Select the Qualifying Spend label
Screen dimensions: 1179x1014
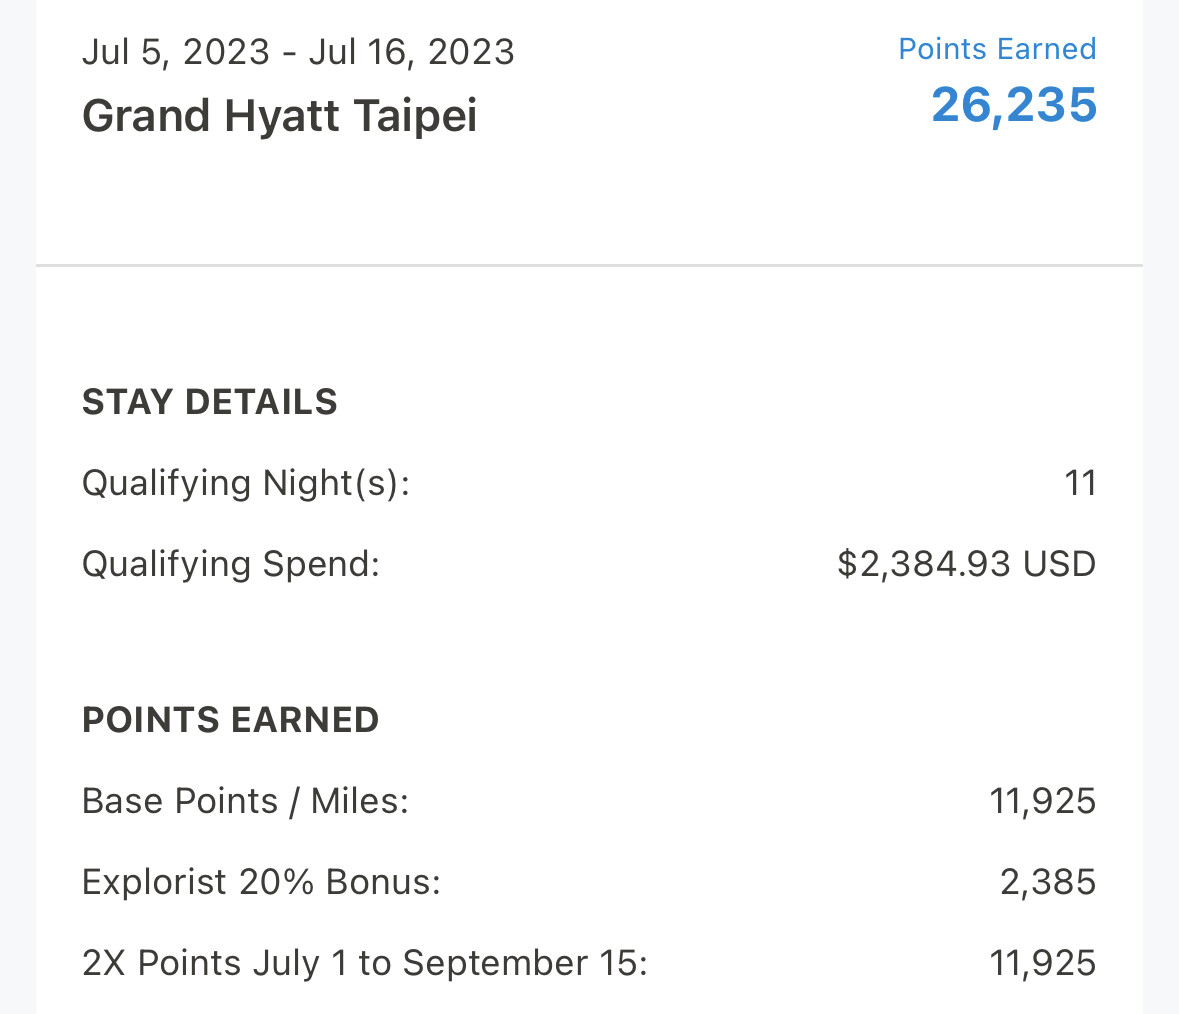click(x=231, y=564)
